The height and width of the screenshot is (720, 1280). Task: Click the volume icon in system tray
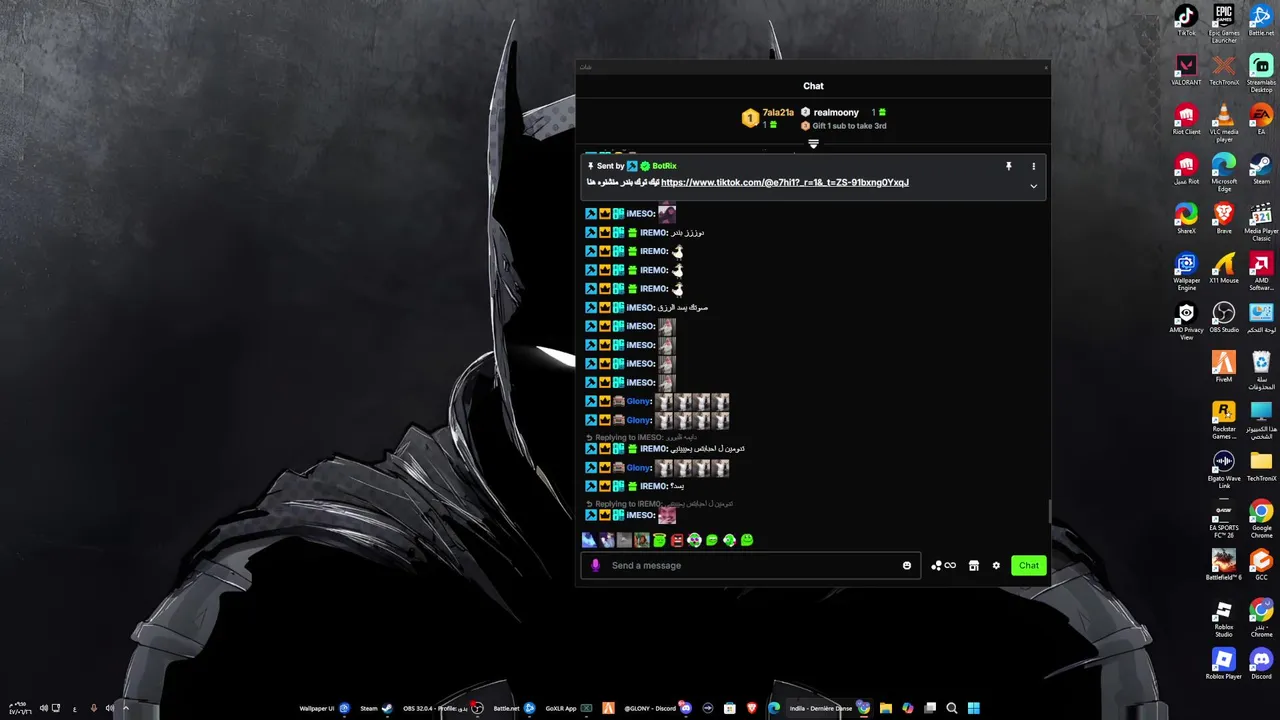click(x=43, y=708)
